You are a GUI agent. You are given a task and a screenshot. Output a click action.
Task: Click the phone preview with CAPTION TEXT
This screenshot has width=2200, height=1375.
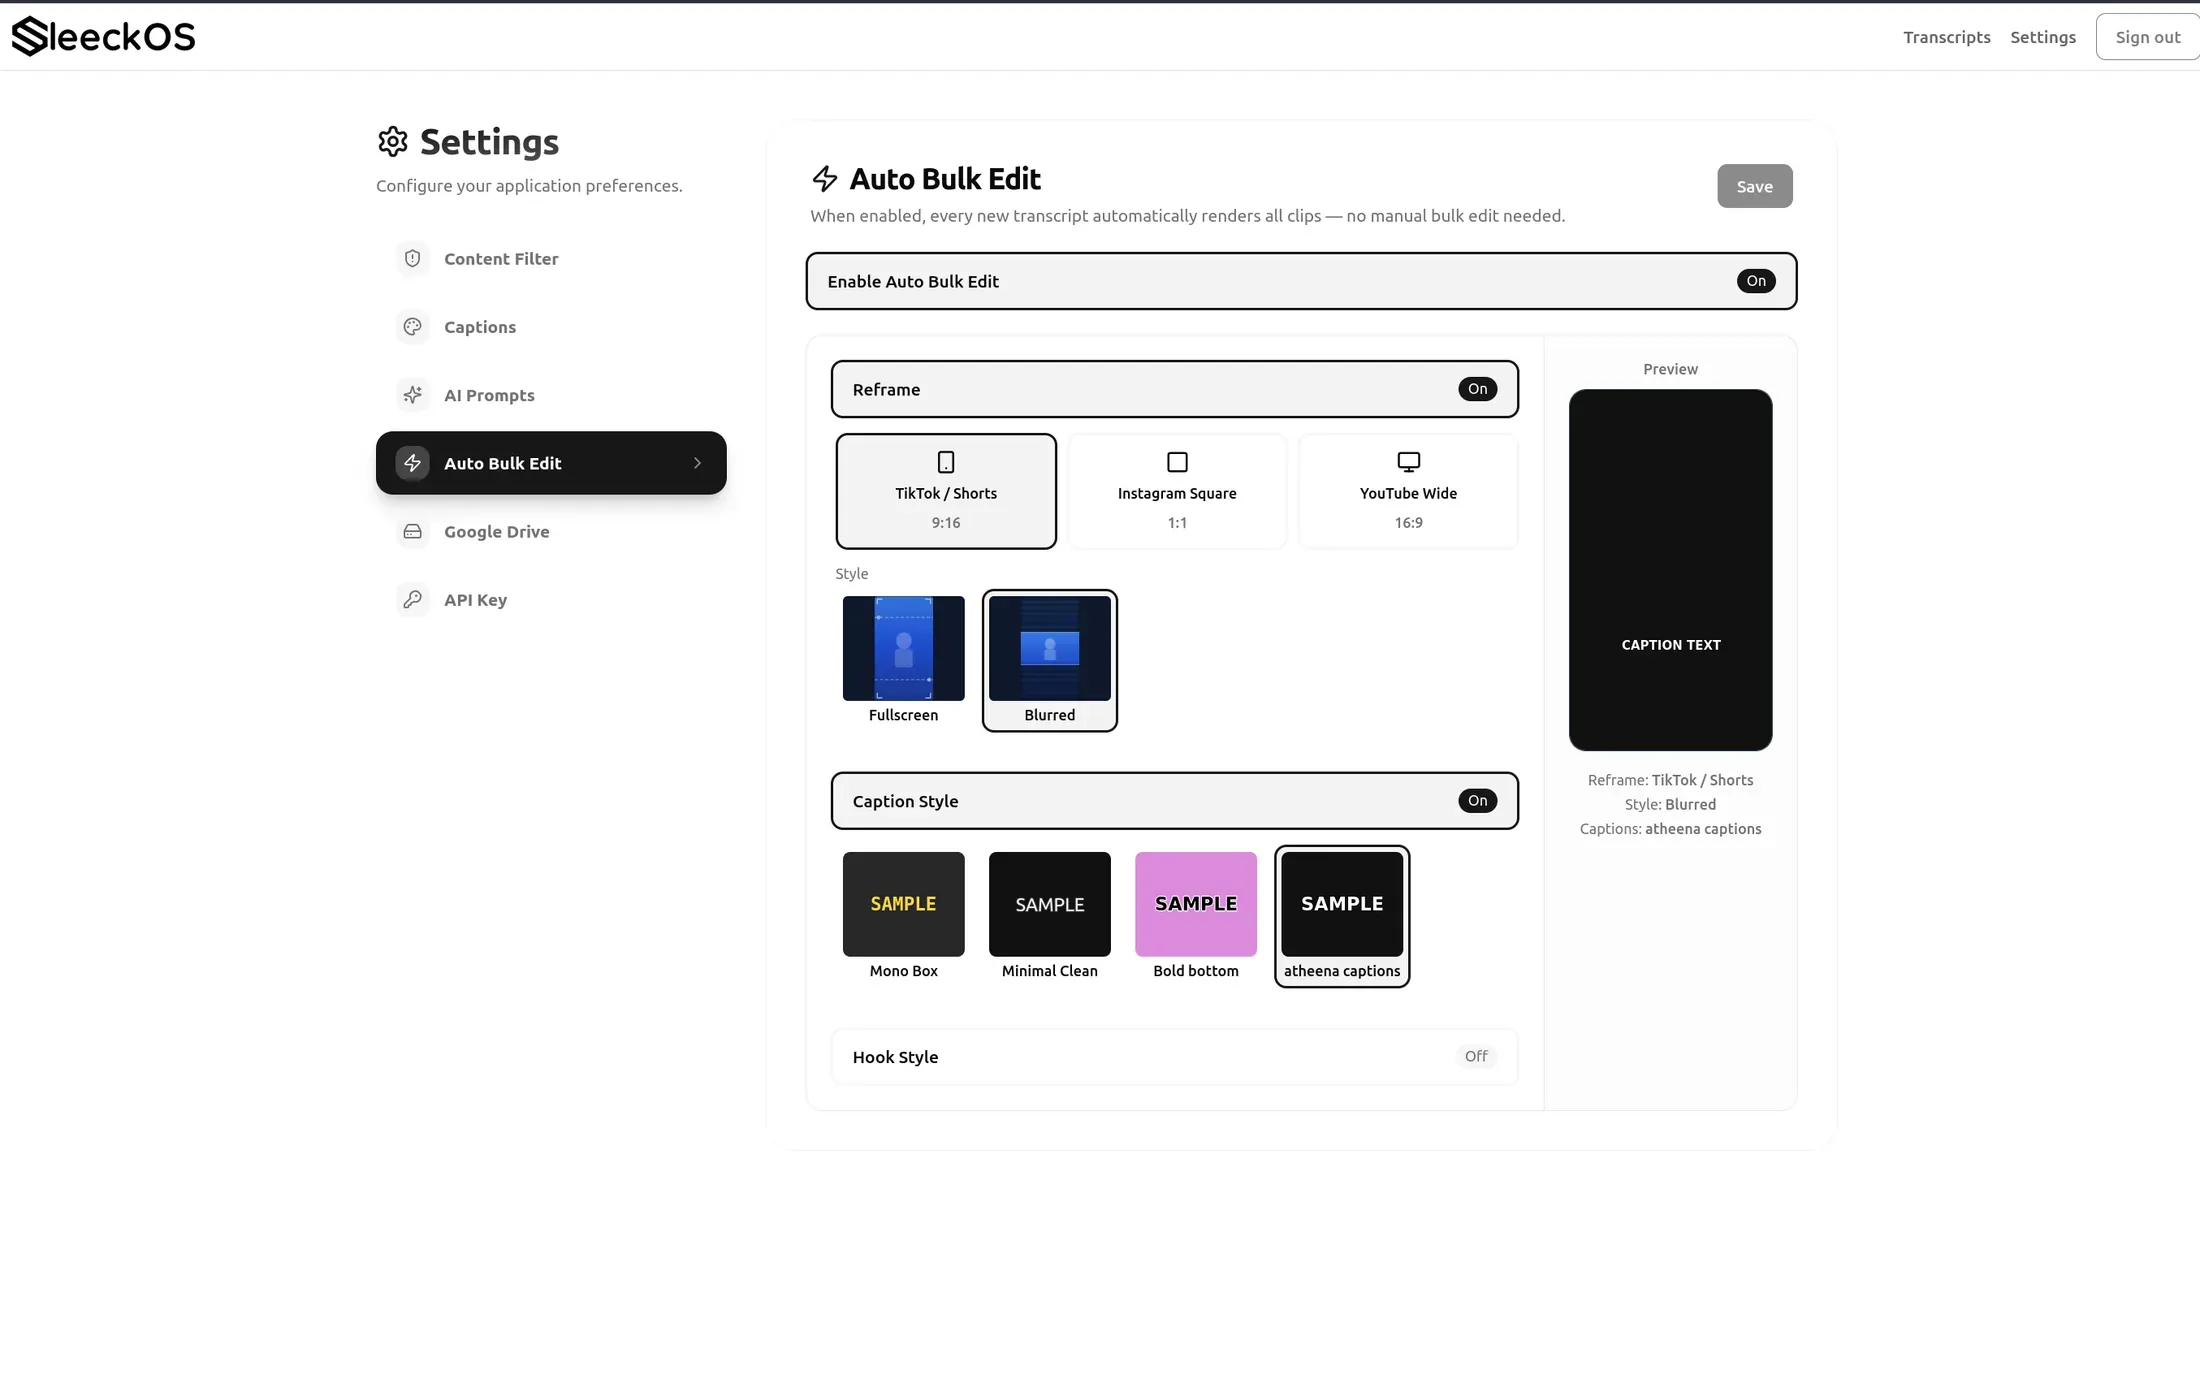tap(1670, 570)
